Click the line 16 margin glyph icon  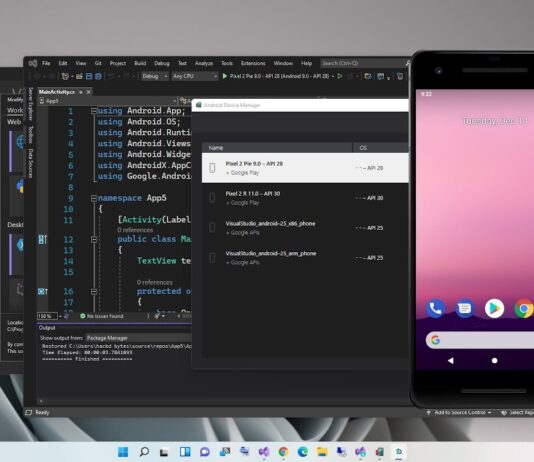click(43, 291)
